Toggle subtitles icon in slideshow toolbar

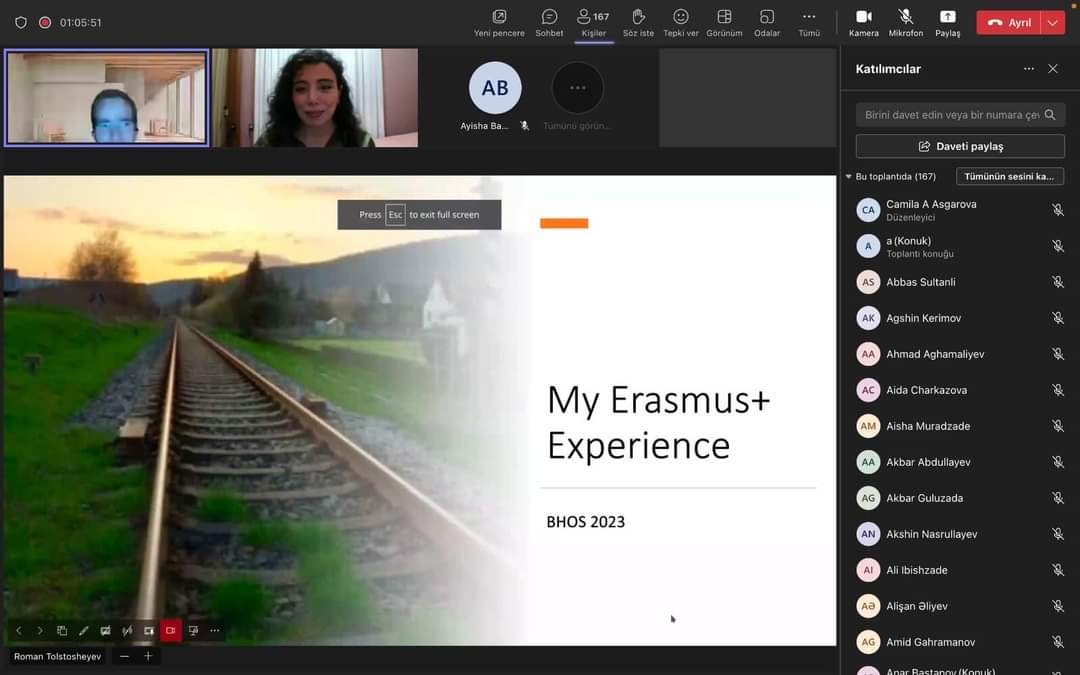pyautogui.click(x=105, y=630)
